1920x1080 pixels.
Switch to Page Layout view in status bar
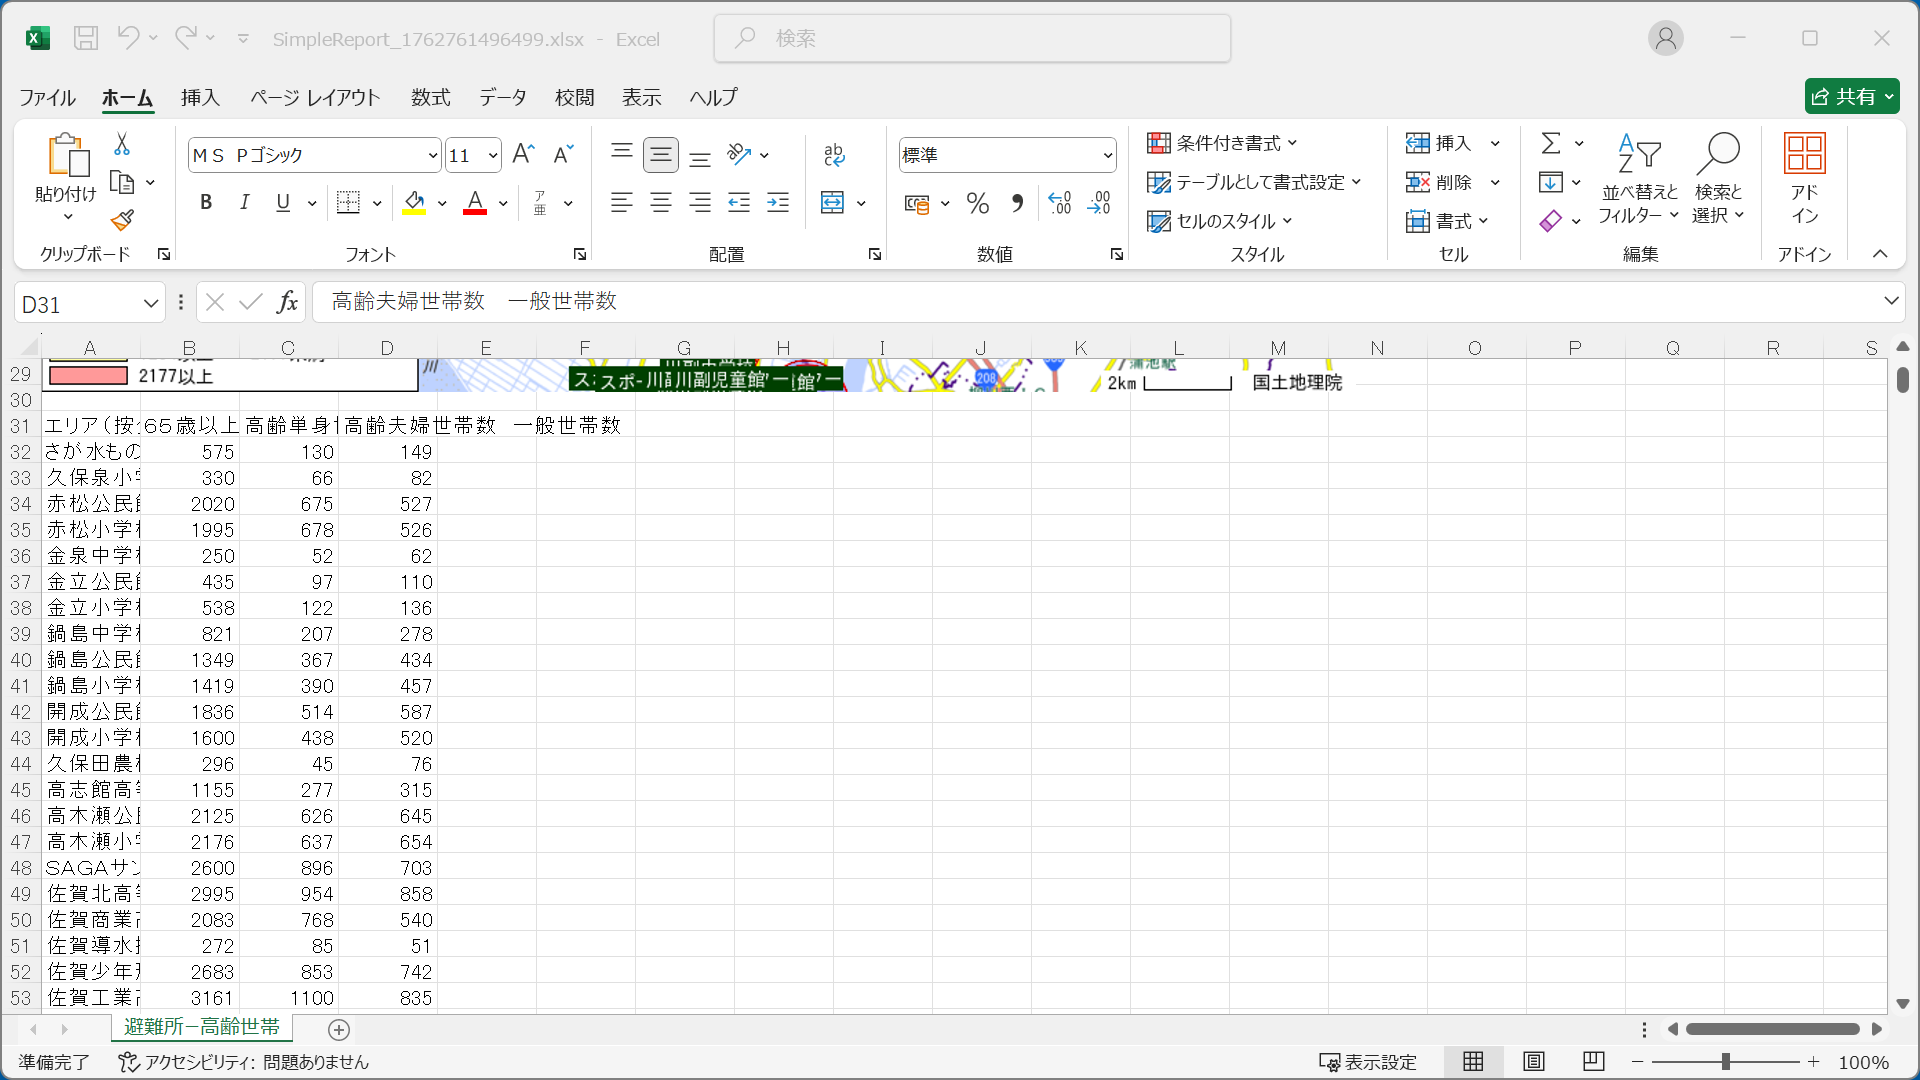[1533, 1062]
